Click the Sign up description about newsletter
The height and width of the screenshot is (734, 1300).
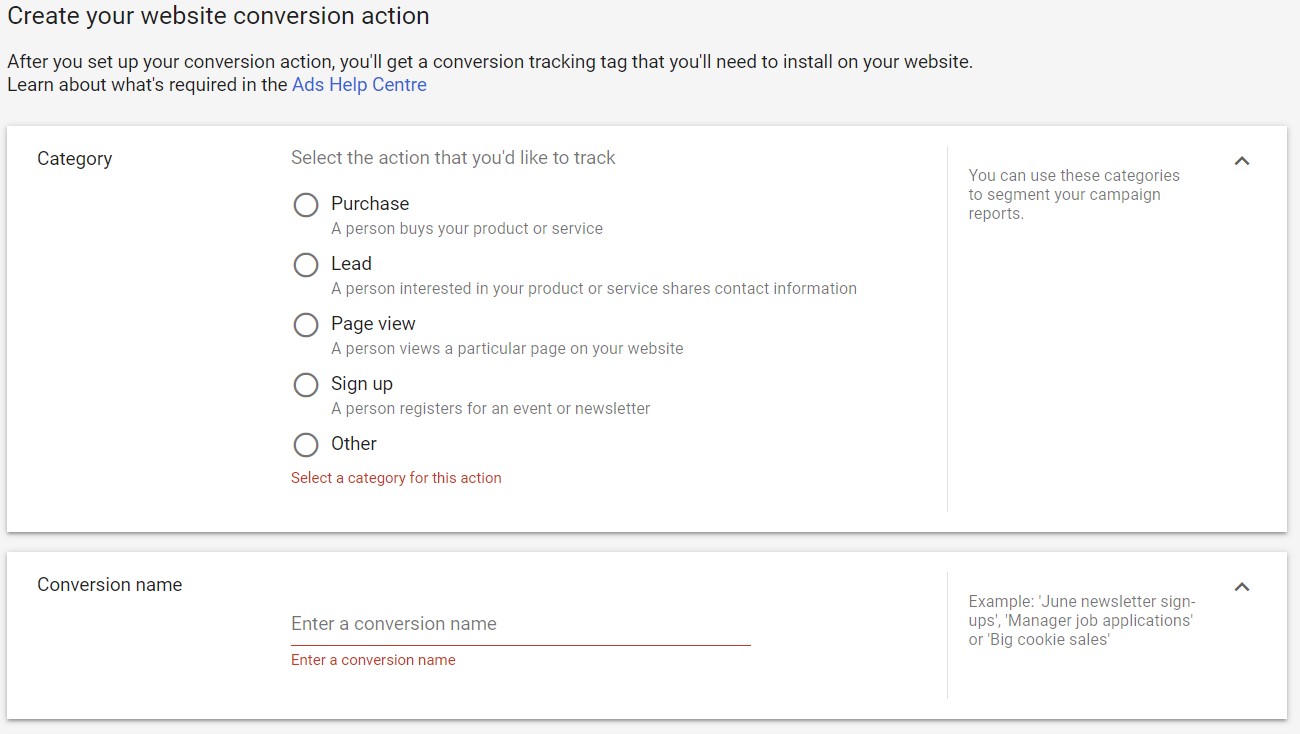tap(491, 409)
